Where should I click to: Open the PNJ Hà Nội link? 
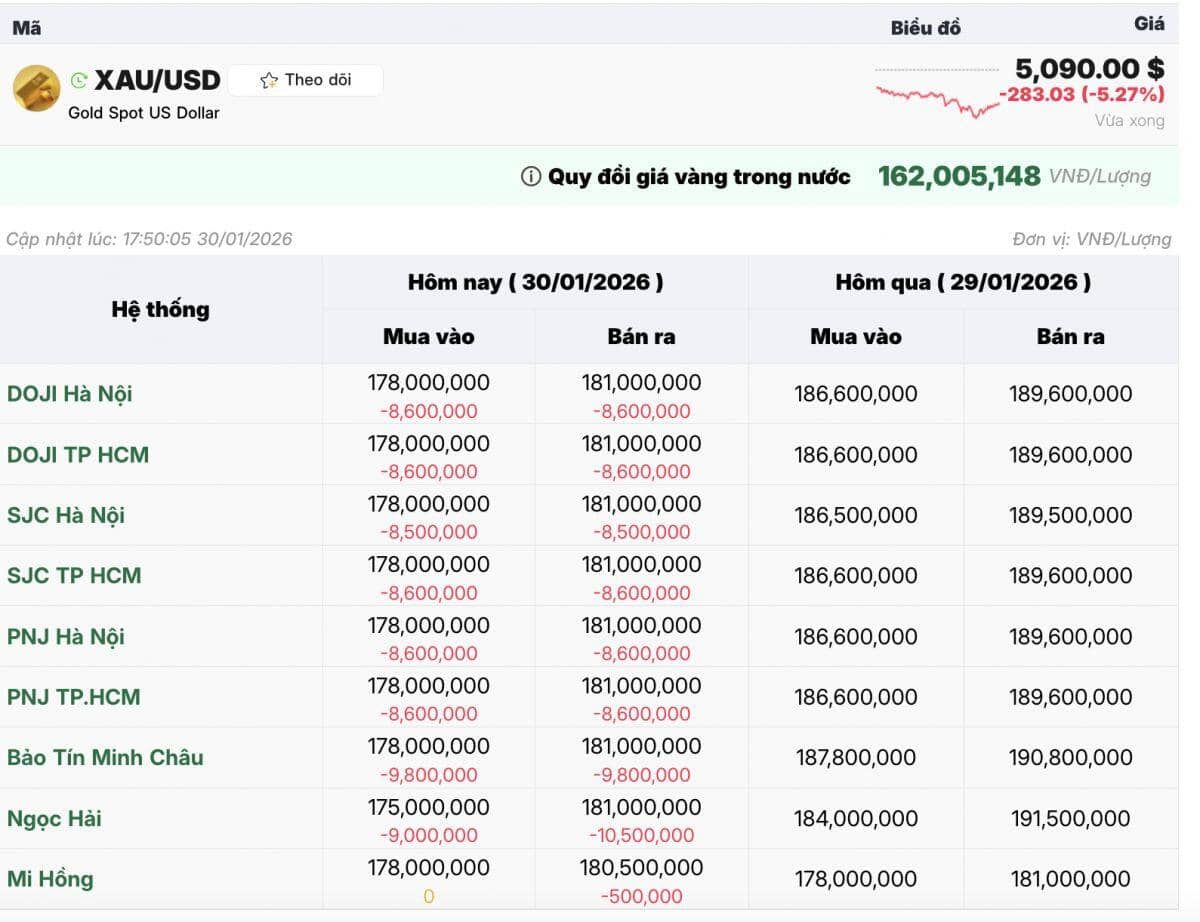click(66, 637)
